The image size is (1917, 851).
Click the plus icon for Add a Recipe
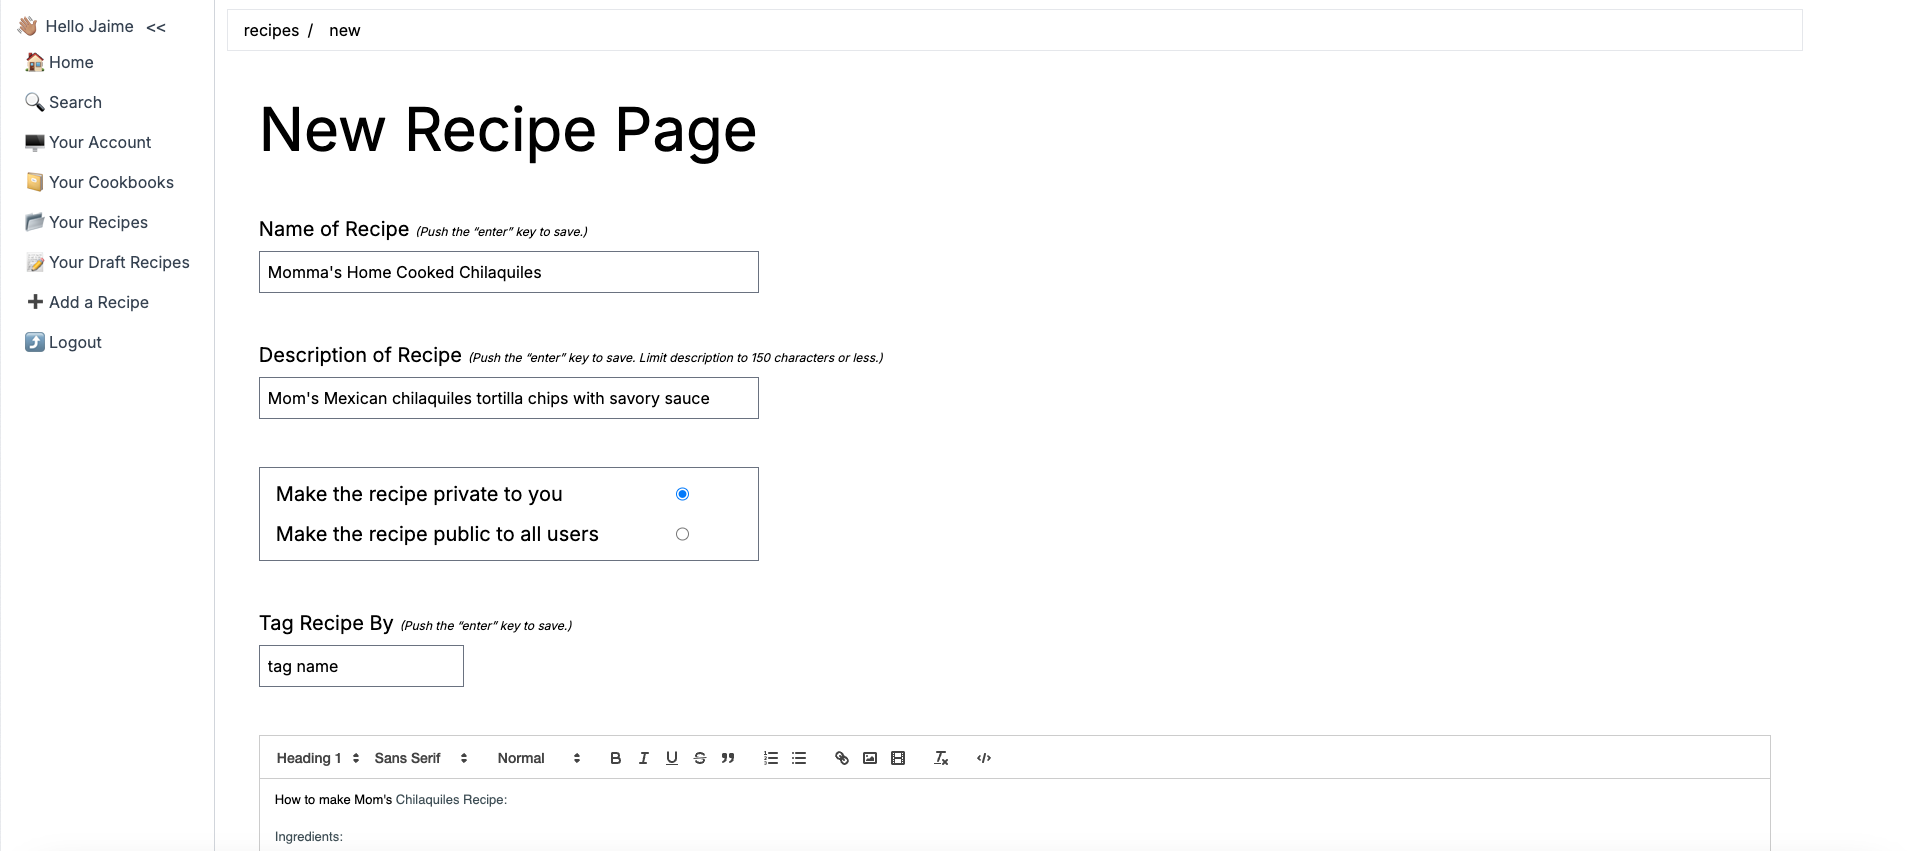point(35,302)
